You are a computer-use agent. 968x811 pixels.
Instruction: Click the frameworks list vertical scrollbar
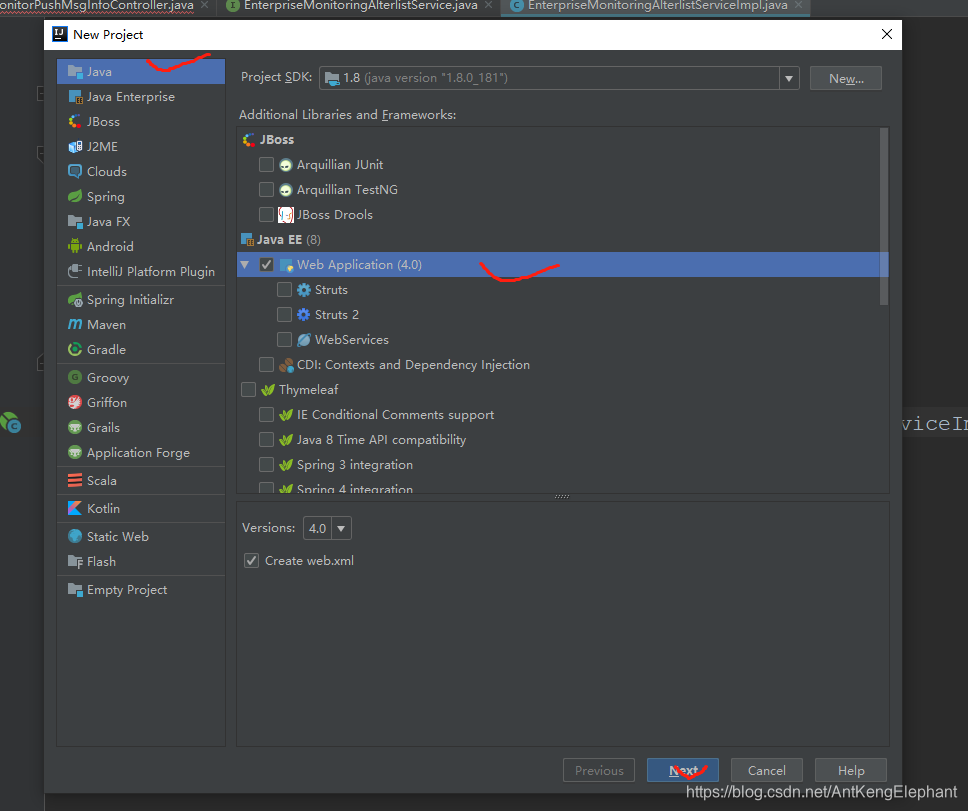(x=884, y=217)
